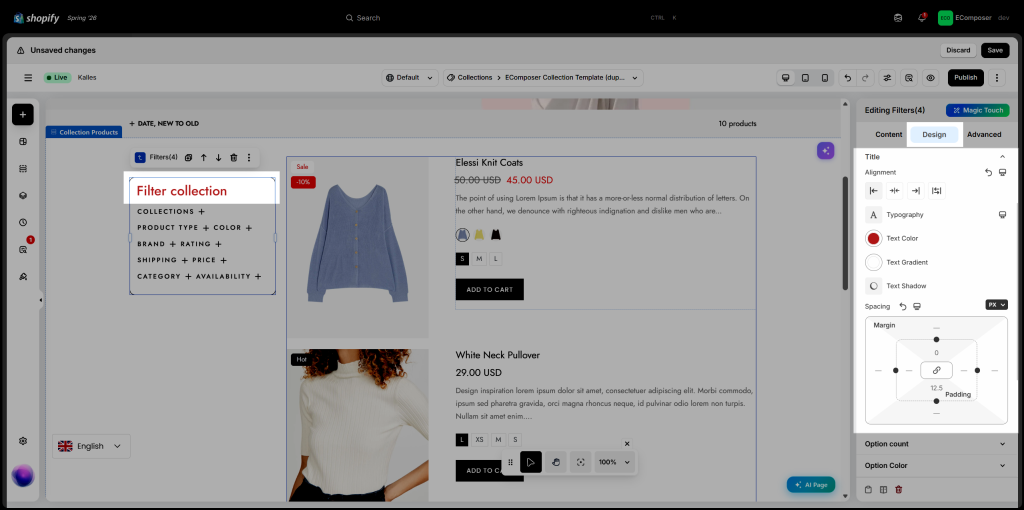
Task: Open the English language selector
Action: [x=91, y=446]
